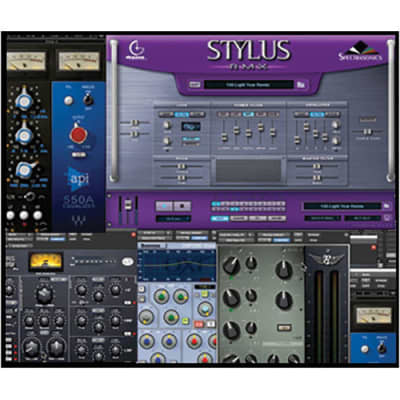Click the EQ curve graph on the blue equalizer
This screenshot has height=400, width=400.
pyautogui.click(x=178, y=266)
